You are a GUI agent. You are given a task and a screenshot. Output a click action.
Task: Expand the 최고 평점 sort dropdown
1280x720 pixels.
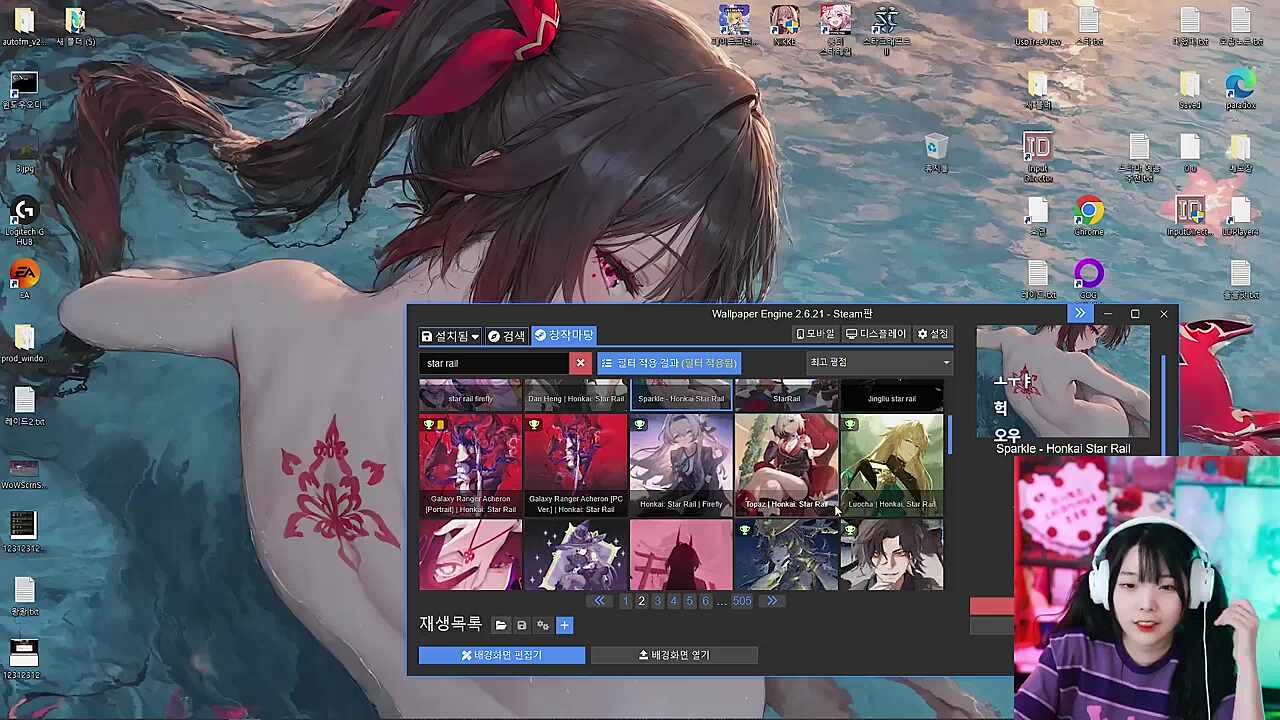coord(879,362)
